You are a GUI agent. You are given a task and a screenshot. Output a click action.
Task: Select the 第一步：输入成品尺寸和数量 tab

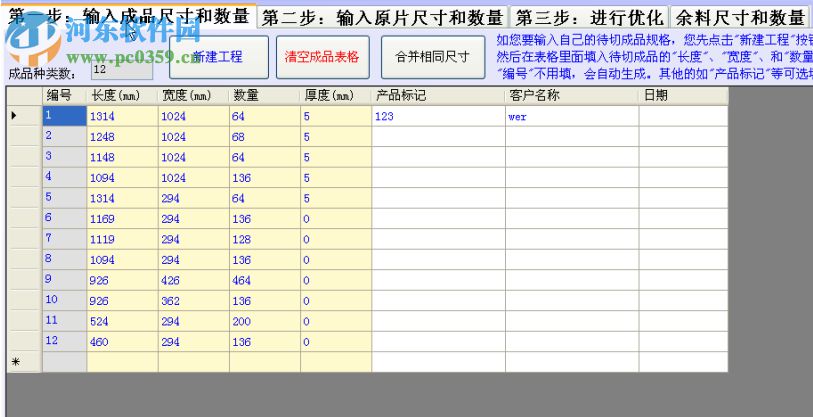129,17
